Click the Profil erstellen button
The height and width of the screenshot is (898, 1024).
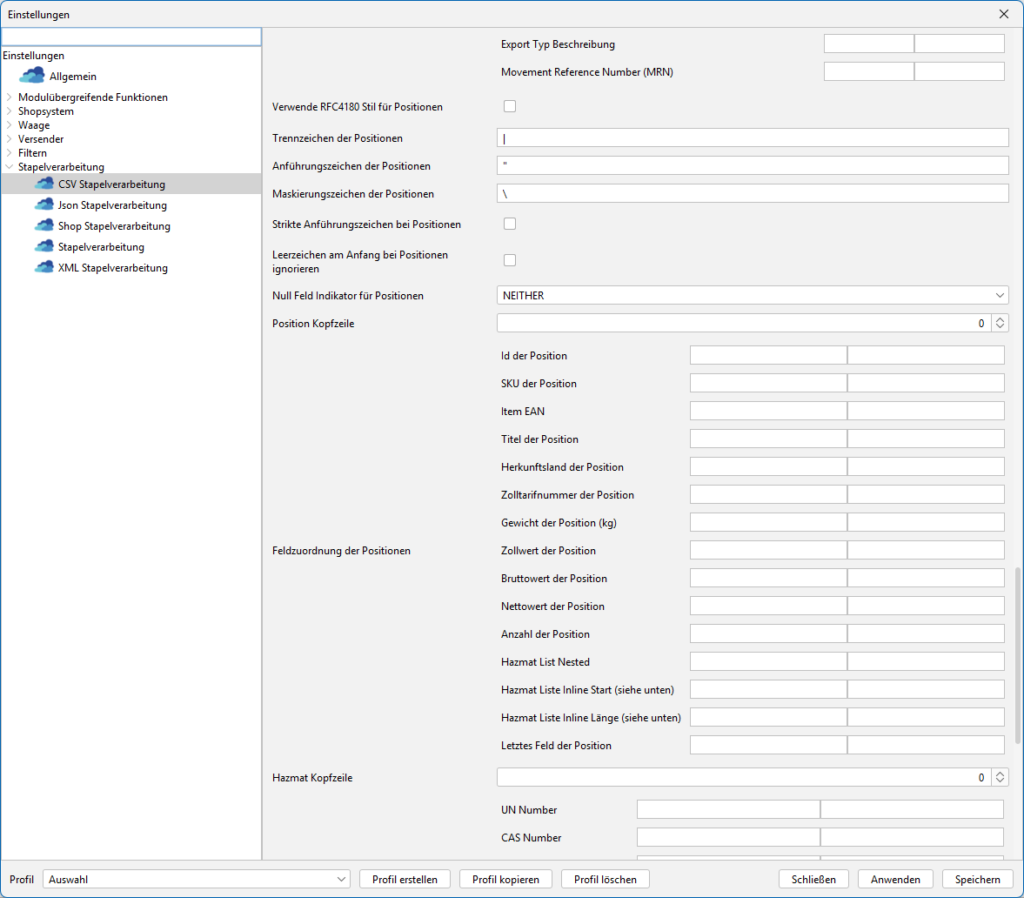click(x=404, y=879)
